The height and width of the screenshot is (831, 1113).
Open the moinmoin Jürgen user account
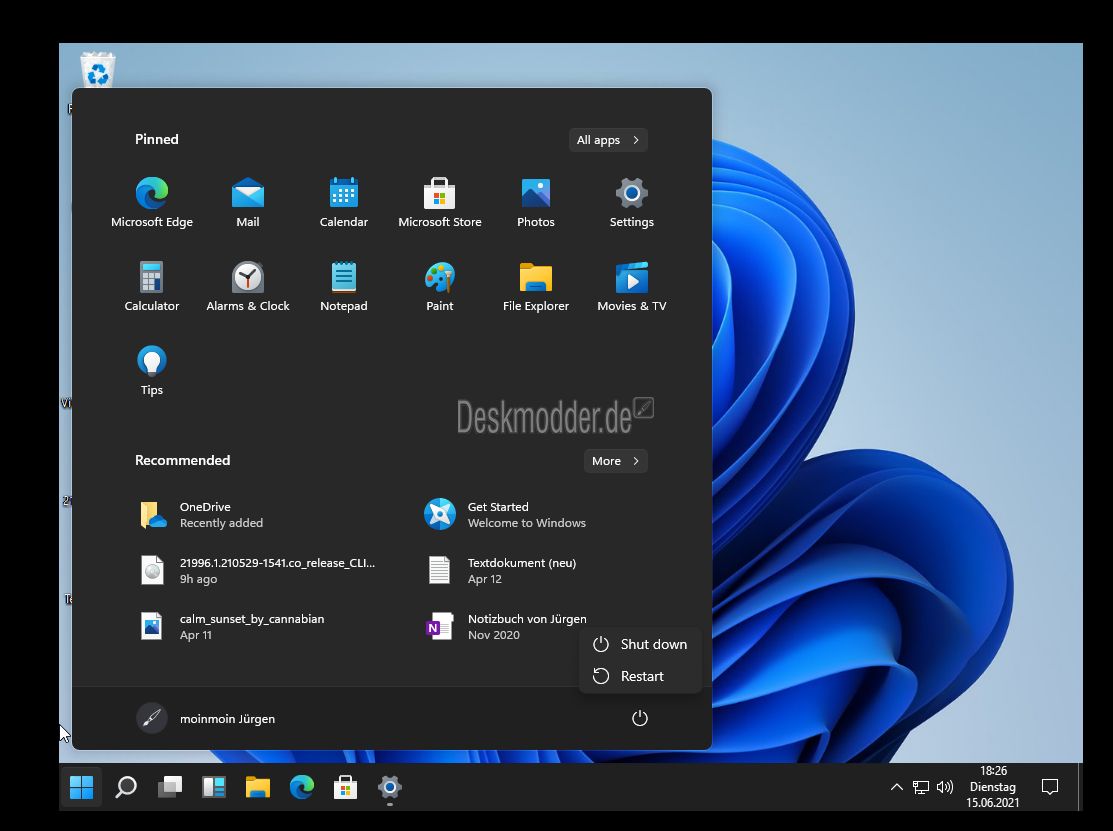coord(206,719)
